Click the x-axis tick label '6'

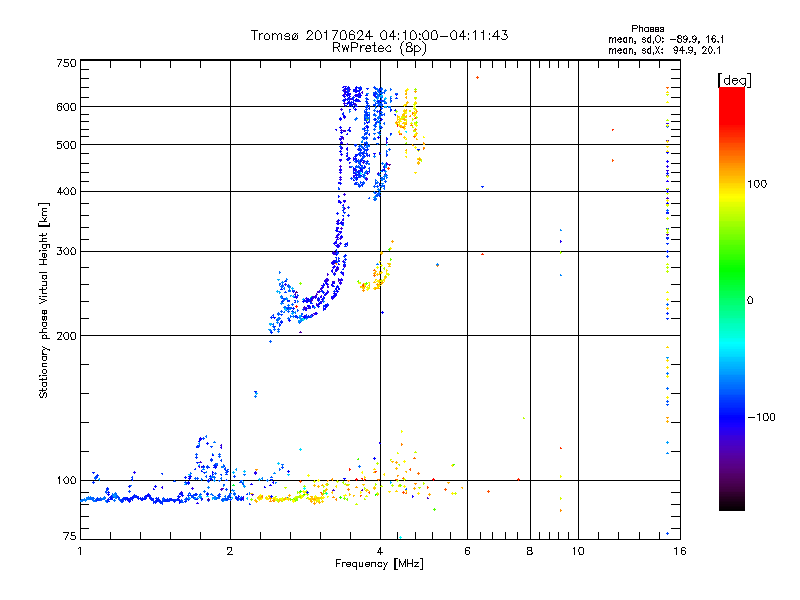[x=467, y=551]
